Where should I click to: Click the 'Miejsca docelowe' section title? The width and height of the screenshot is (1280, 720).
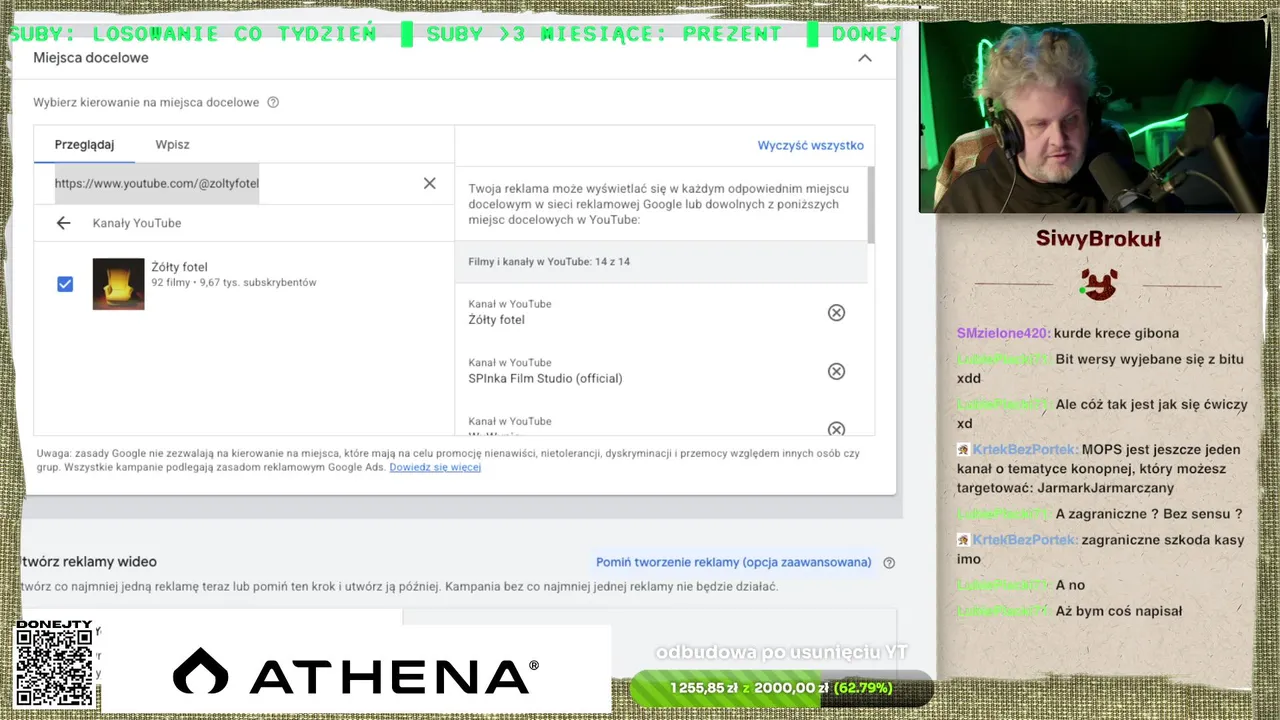(x=91, y=58)
